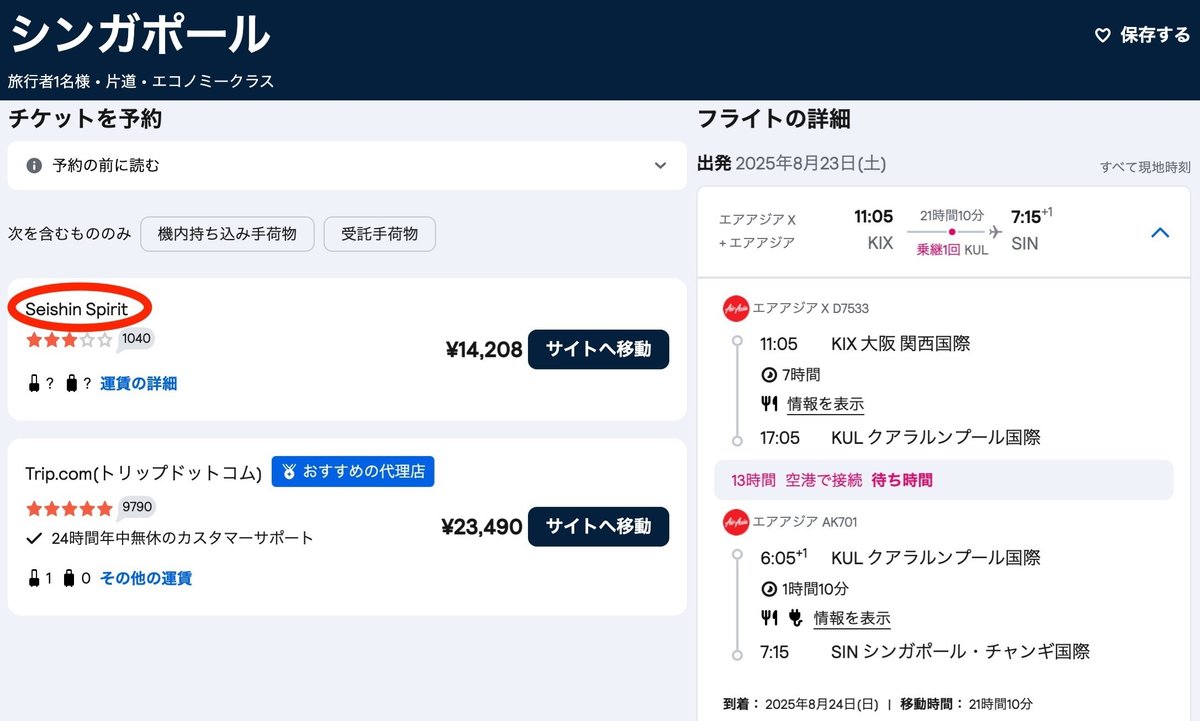Click the meal icon on the KIX segment
The width and height of the screenshot is (1200, 721).
(769, 404)
